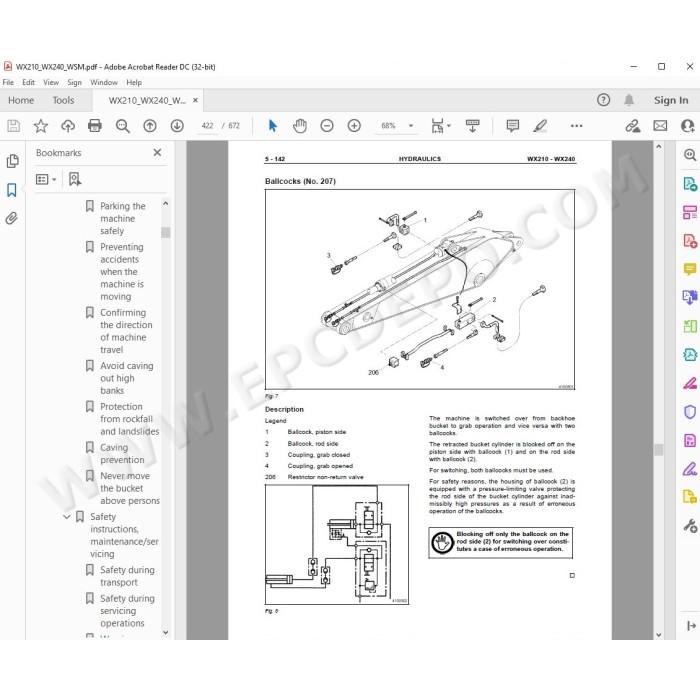
Task: Close the Bookmarks panel
Action: point(157,153)
